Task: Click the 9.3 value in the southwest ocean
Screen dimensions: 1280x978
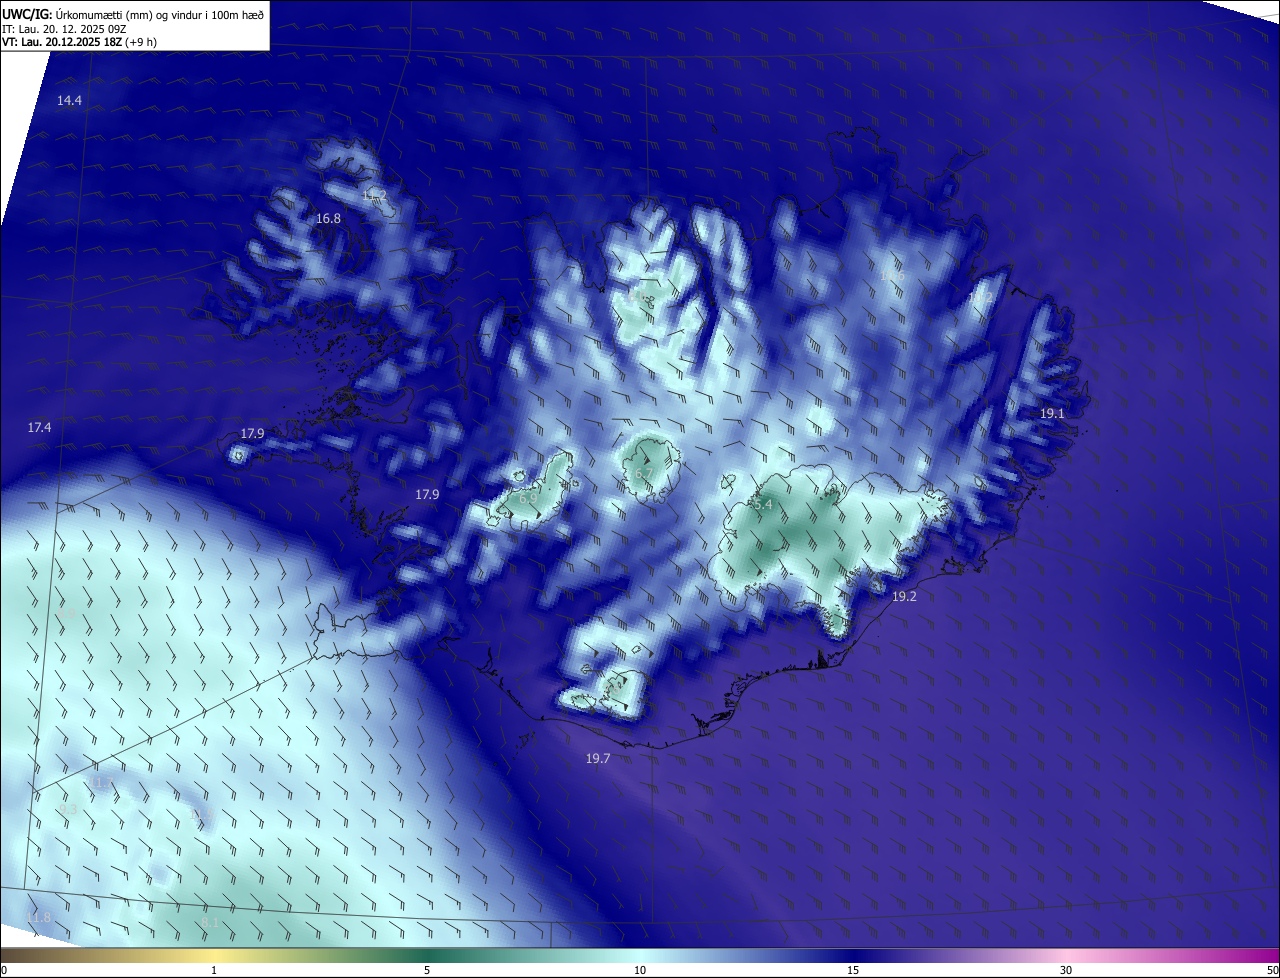Action: [x=68, y=808]
